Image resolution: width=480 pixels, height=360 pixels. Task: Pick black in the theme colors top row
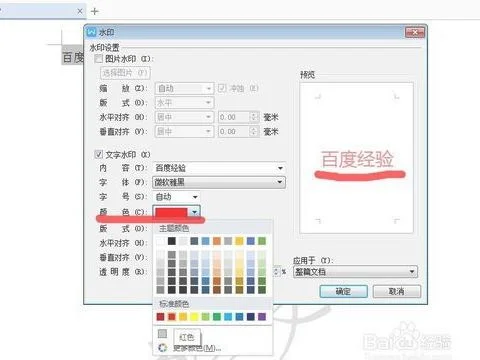tap(172, 241)
